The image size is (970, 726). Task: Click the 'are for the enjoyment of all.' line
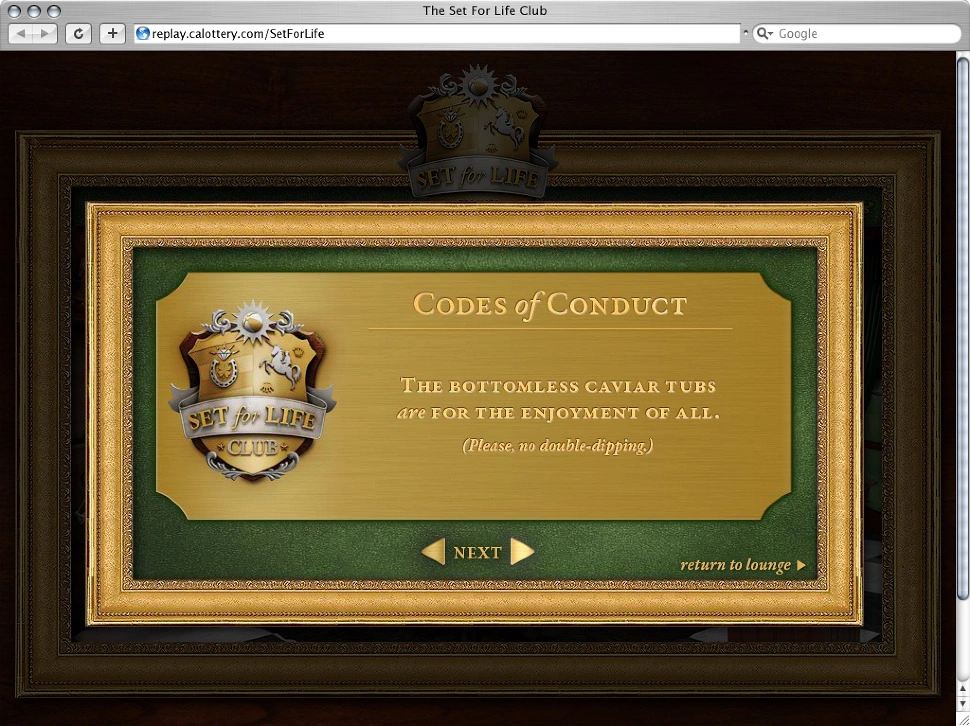point(558,413)
